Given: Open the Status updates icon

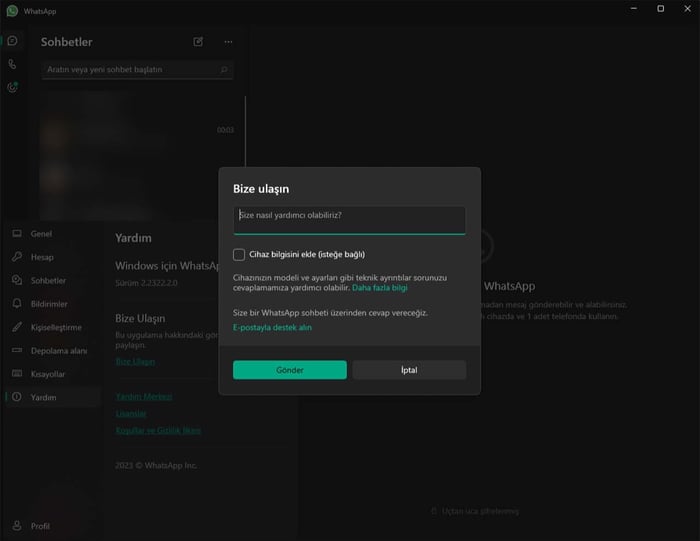Looking at the screenshot, I should 12,87.
